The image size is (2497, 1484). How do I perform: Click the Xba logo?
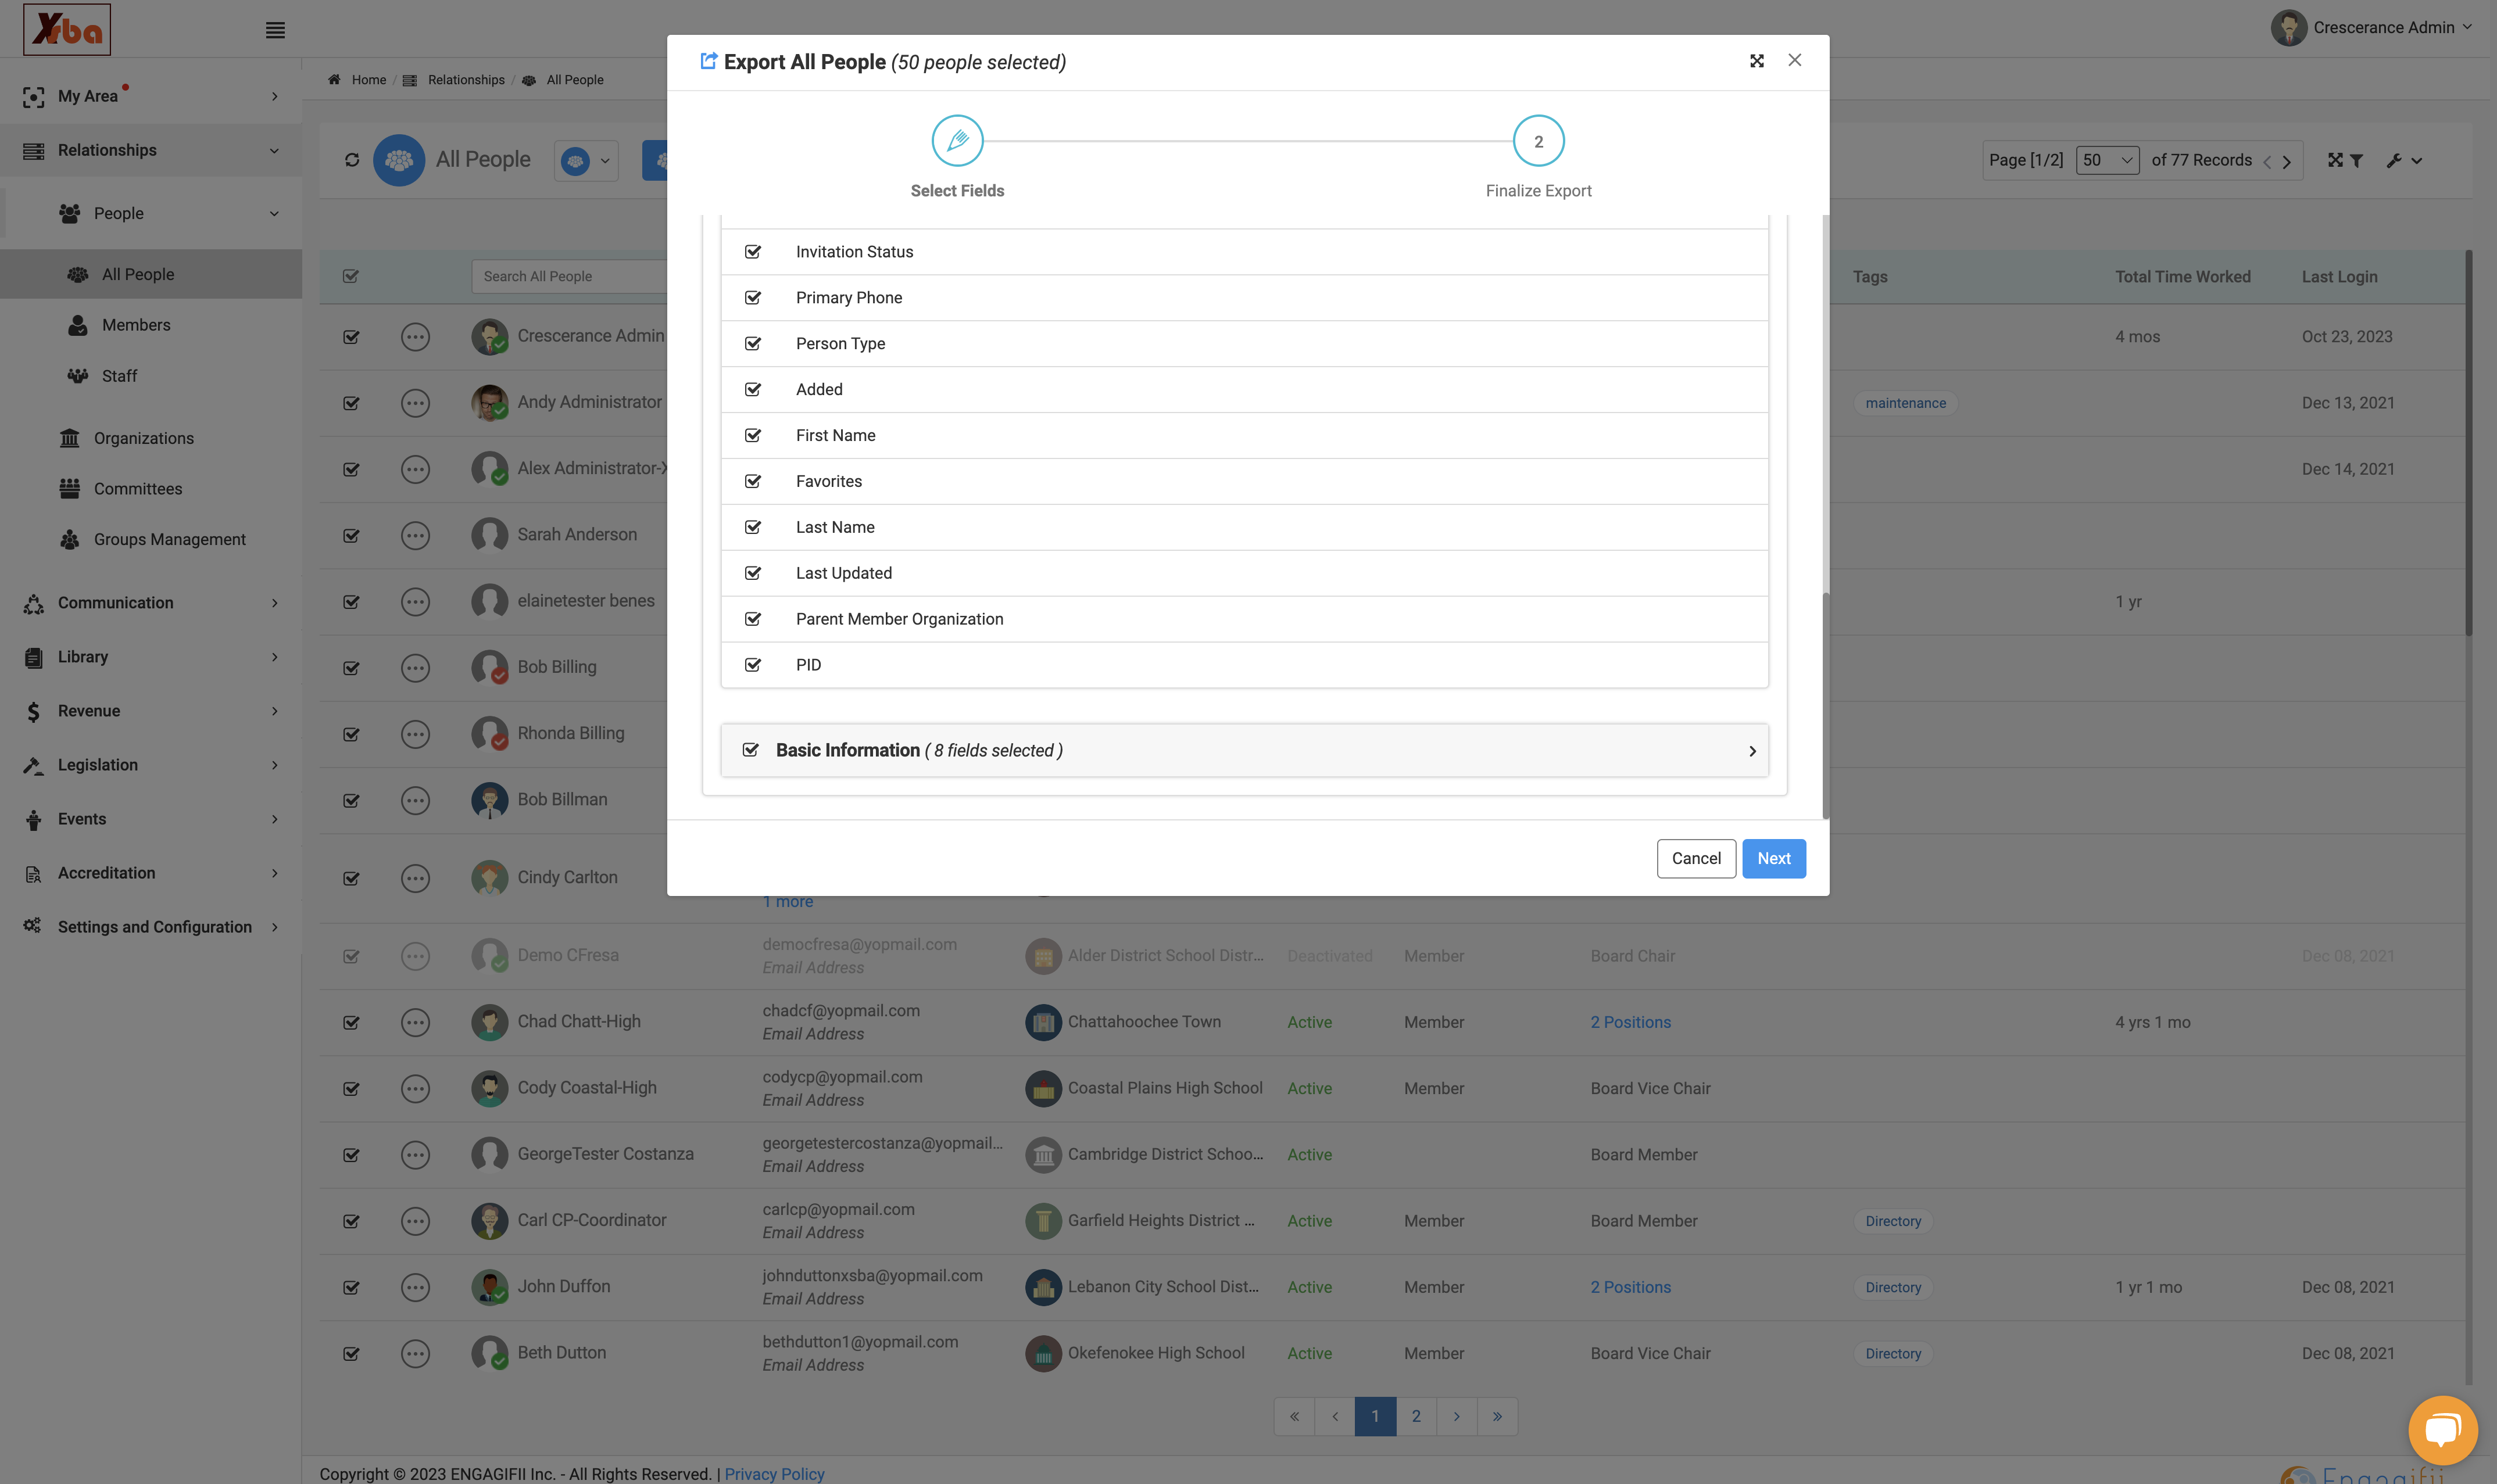click(67, 29)
